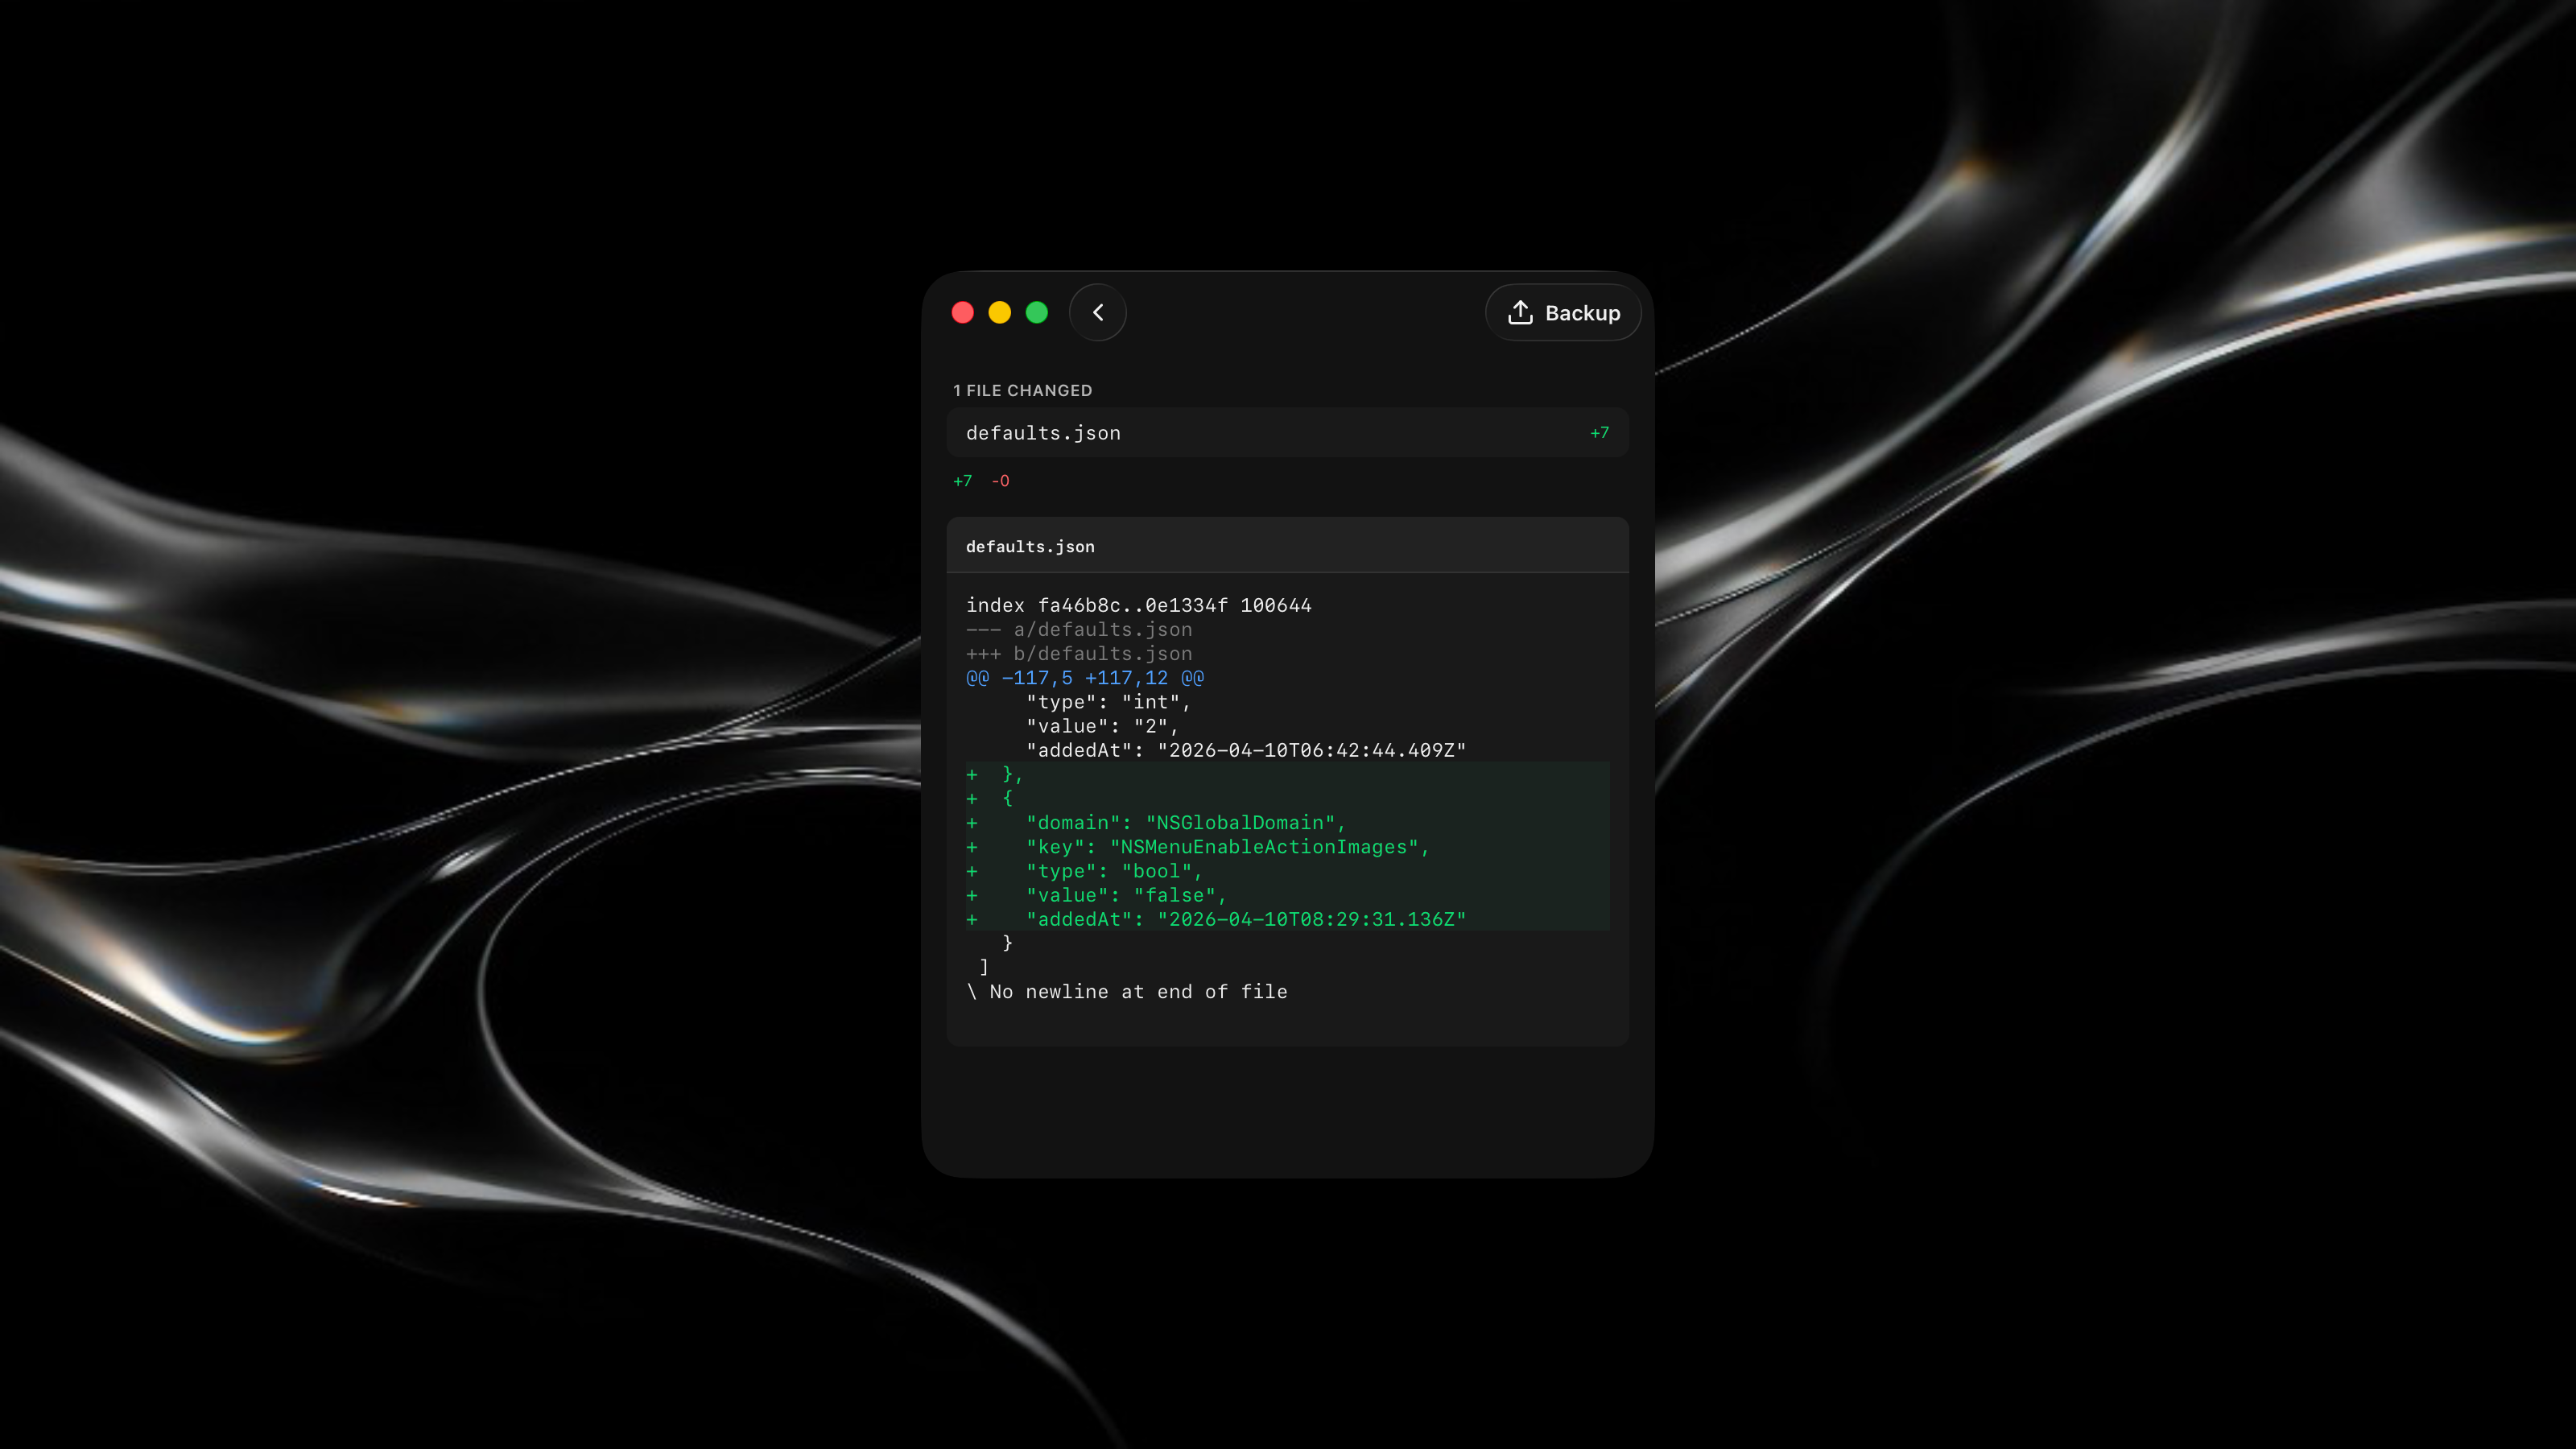This screenshot has width=2576, height=1449.
Task: Click the upload icon in Backup
Action: tap(1520, 313)
